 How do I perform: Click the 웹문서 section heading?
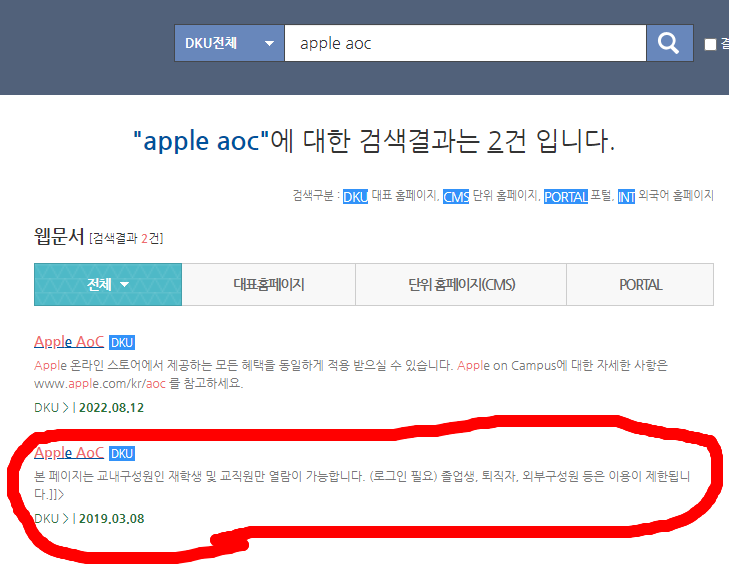[x=59, y=236]
